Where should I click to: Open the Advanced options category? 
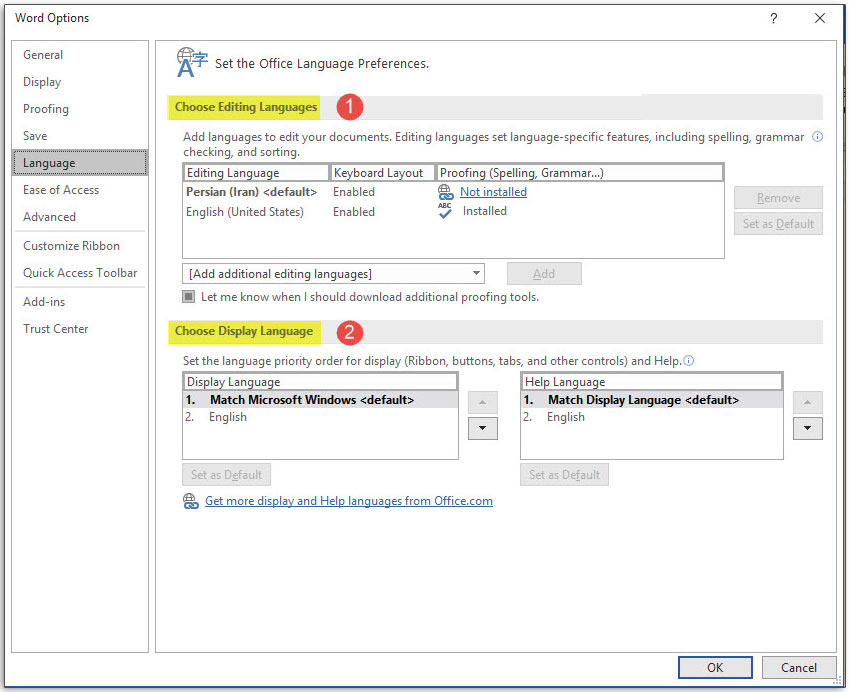[80, 217]
